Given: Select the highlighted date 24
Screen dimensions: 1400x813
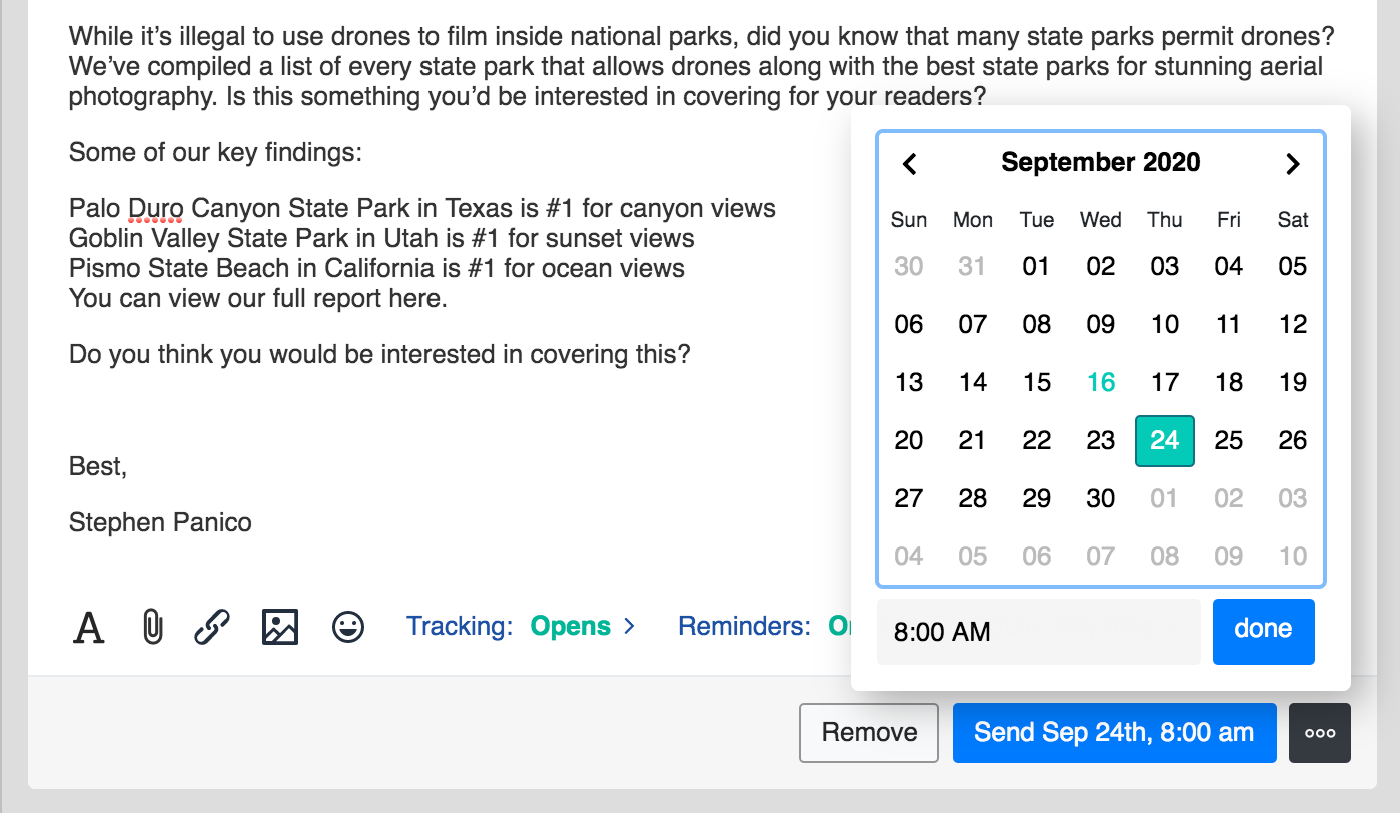Looking at the screenshot, I should click(x=1165, y=440).
